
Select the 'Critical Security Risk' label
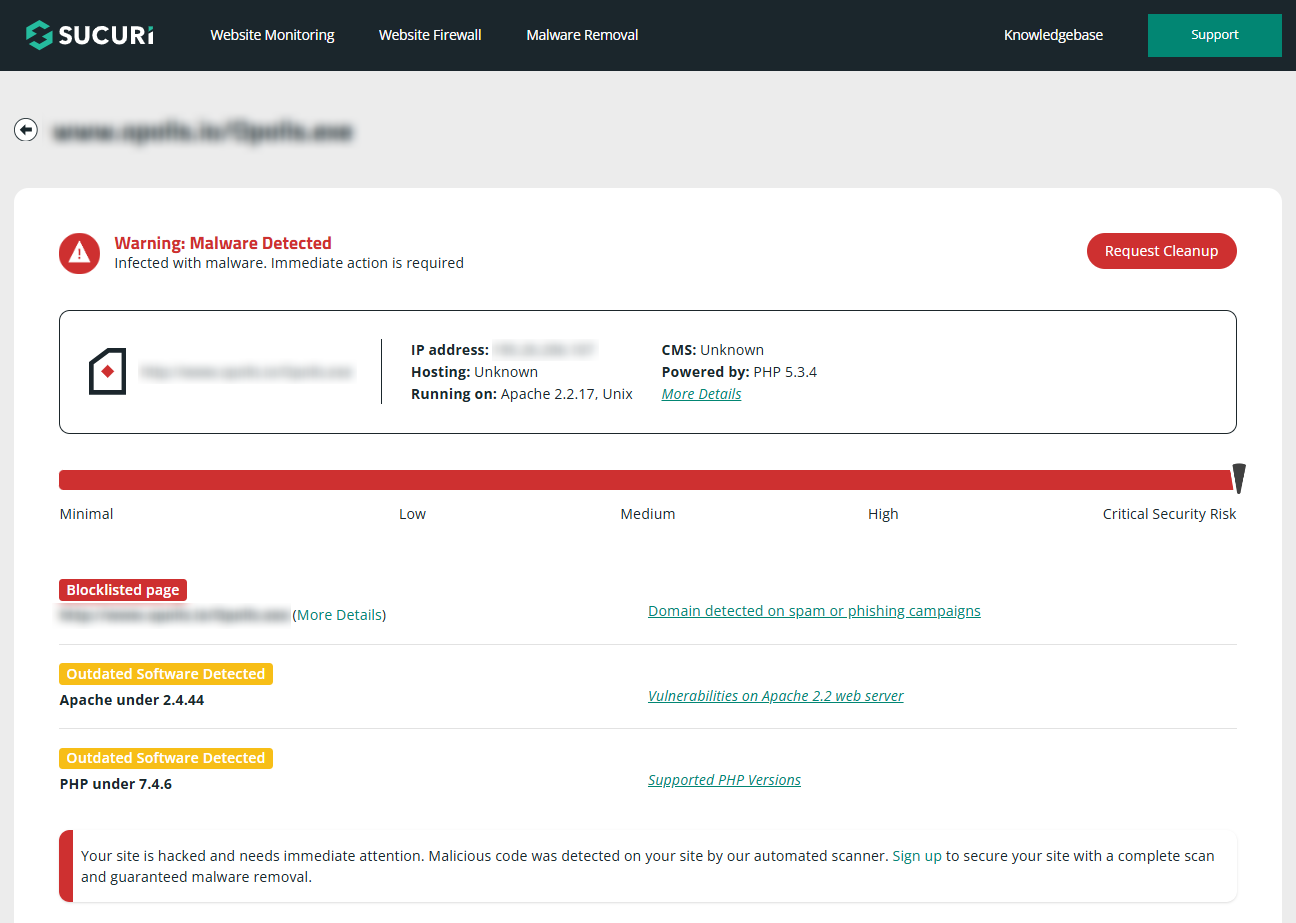[x=1169, y=514]
